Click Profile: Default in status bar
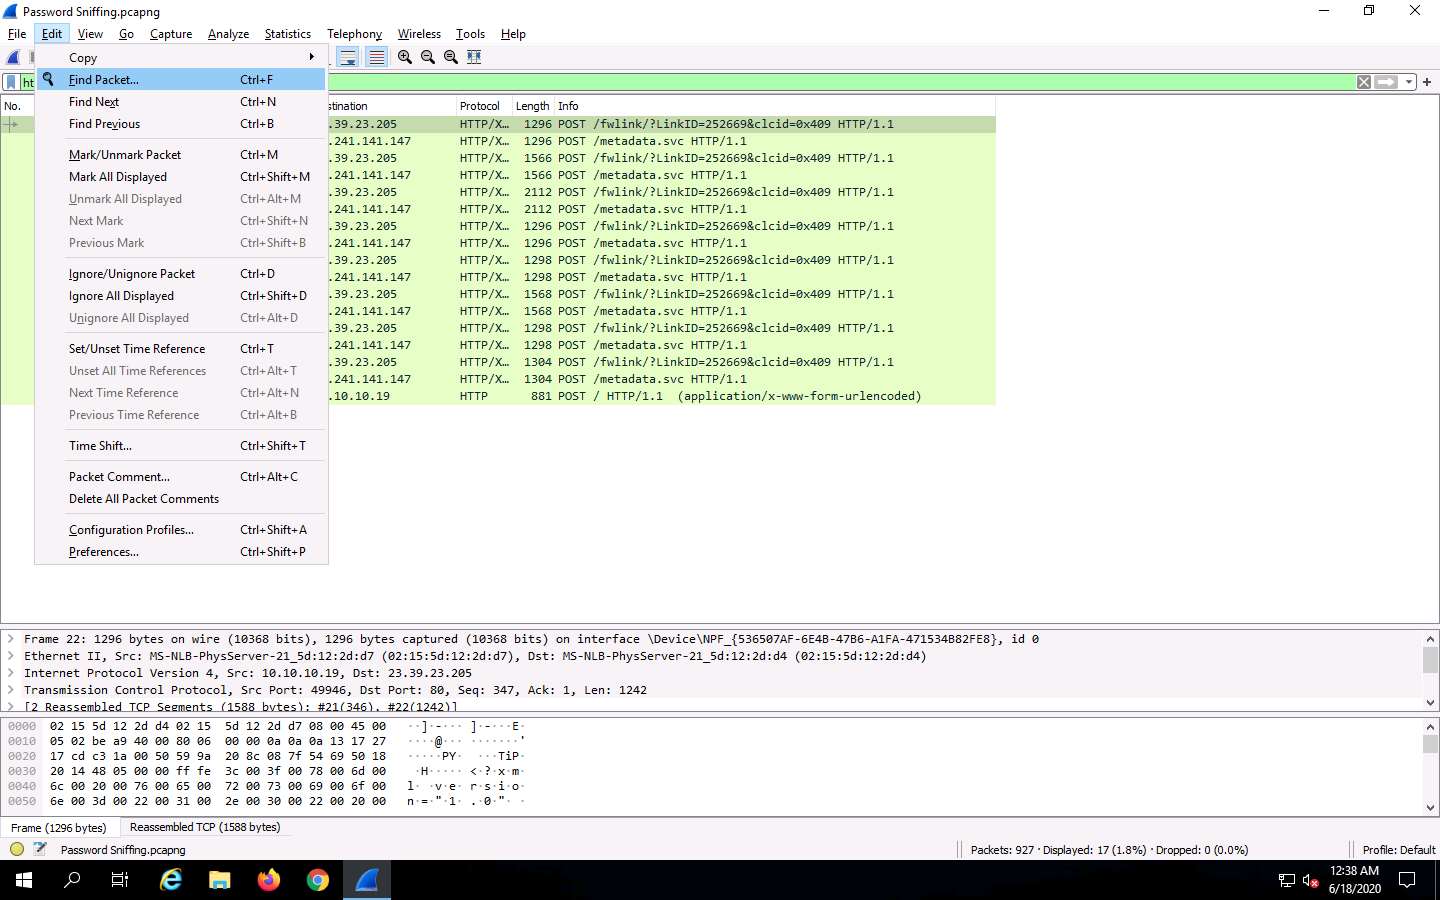1440x900 pixels. [x=1398, y=850]
